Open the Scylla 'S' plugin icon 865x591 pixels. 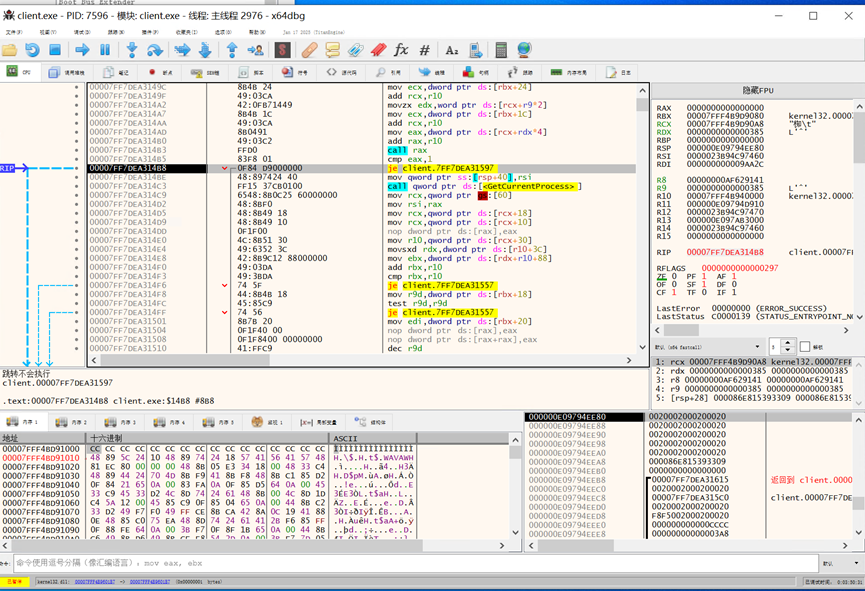283,50
